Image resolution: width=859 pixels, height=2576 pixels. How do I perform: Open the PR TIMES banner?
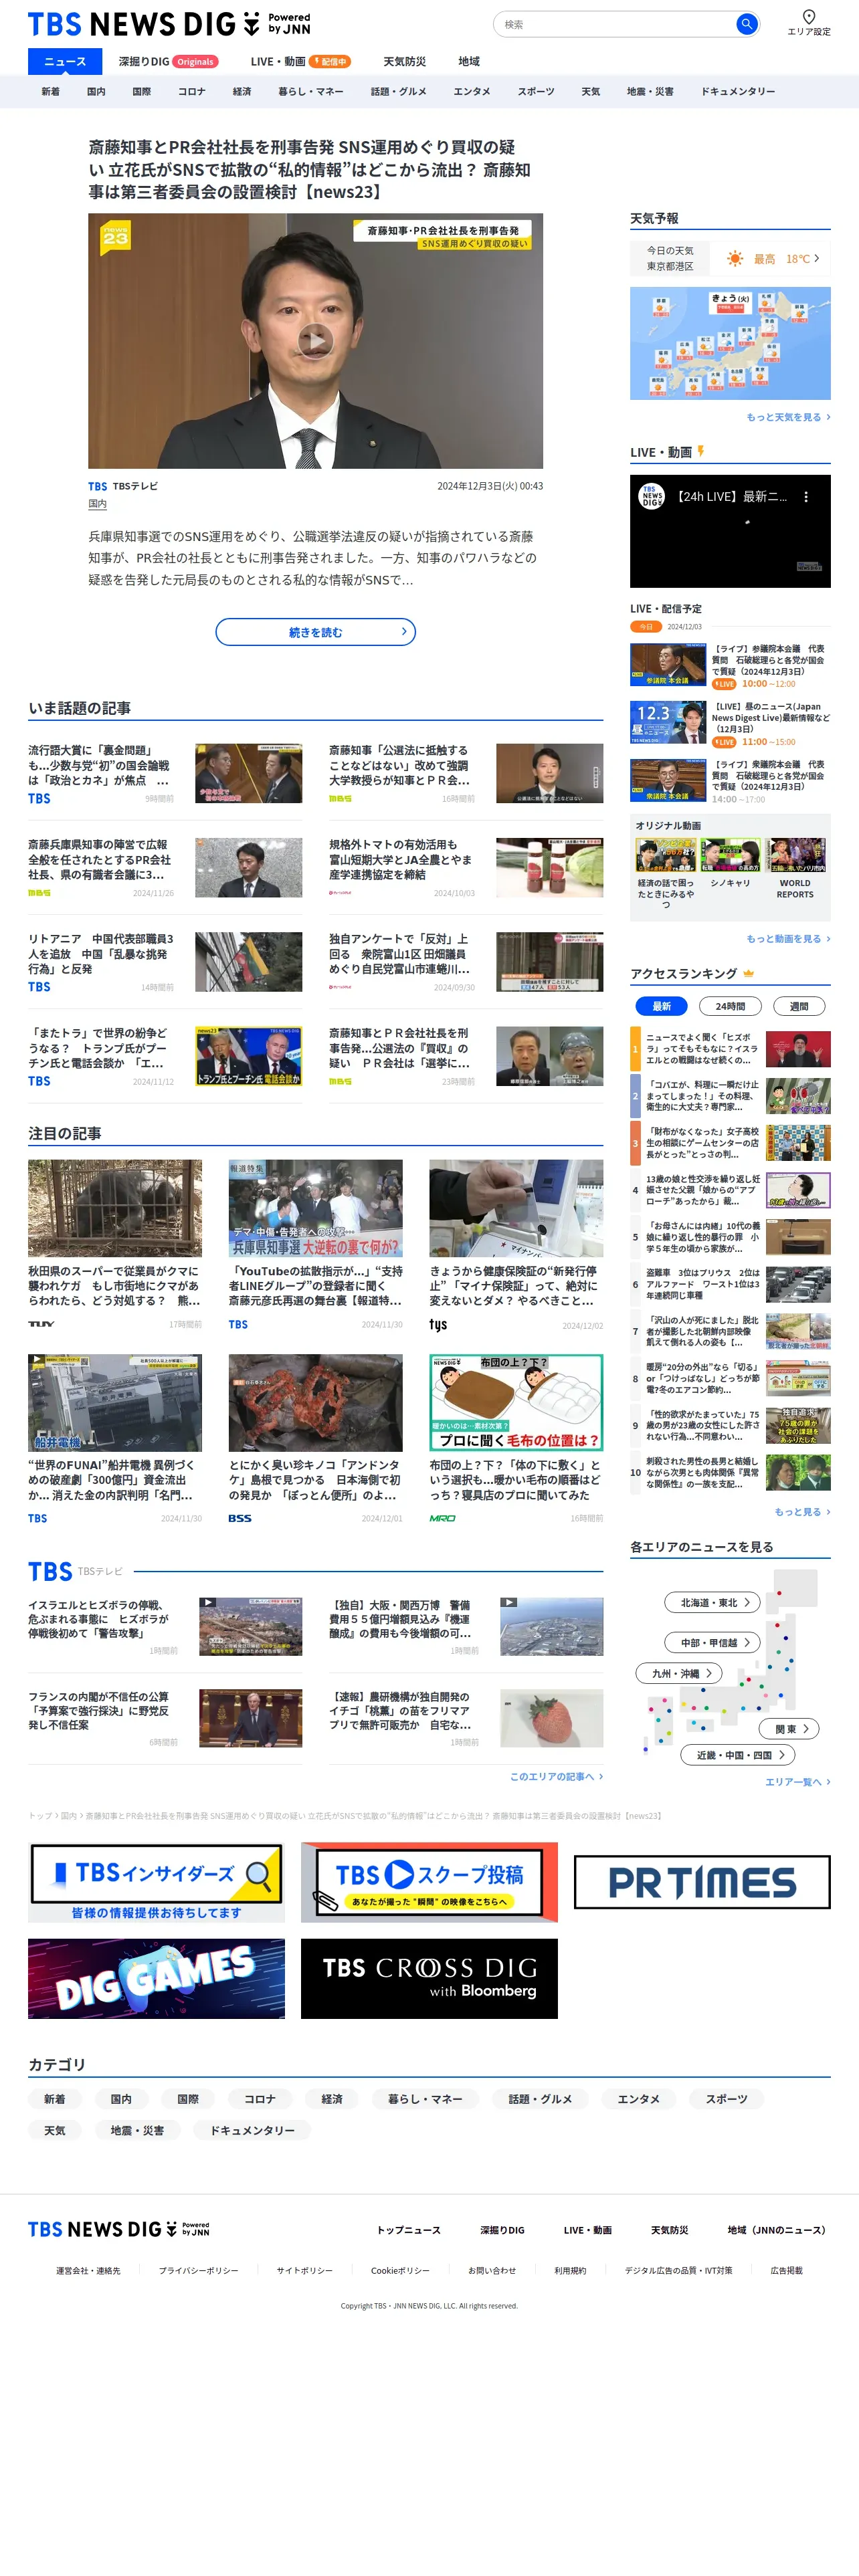(x=702, y=1883)
